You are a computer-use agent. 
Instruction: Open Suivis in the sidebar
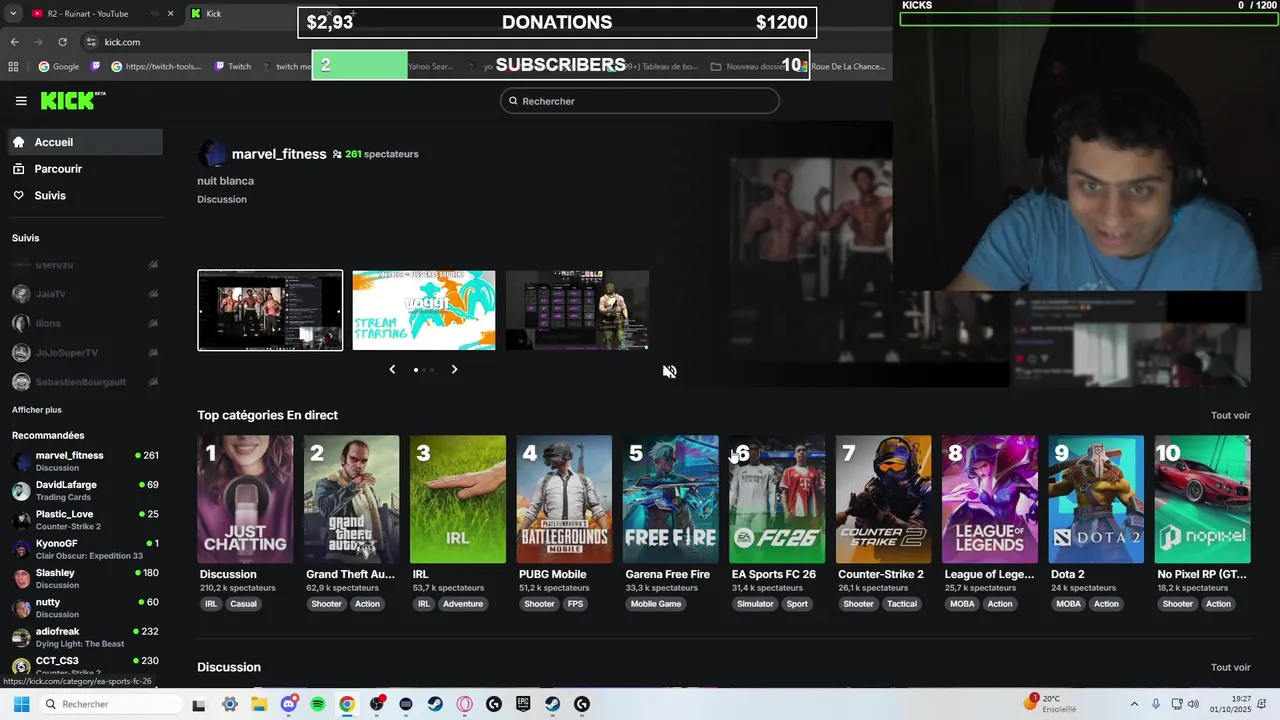(85, 195)
